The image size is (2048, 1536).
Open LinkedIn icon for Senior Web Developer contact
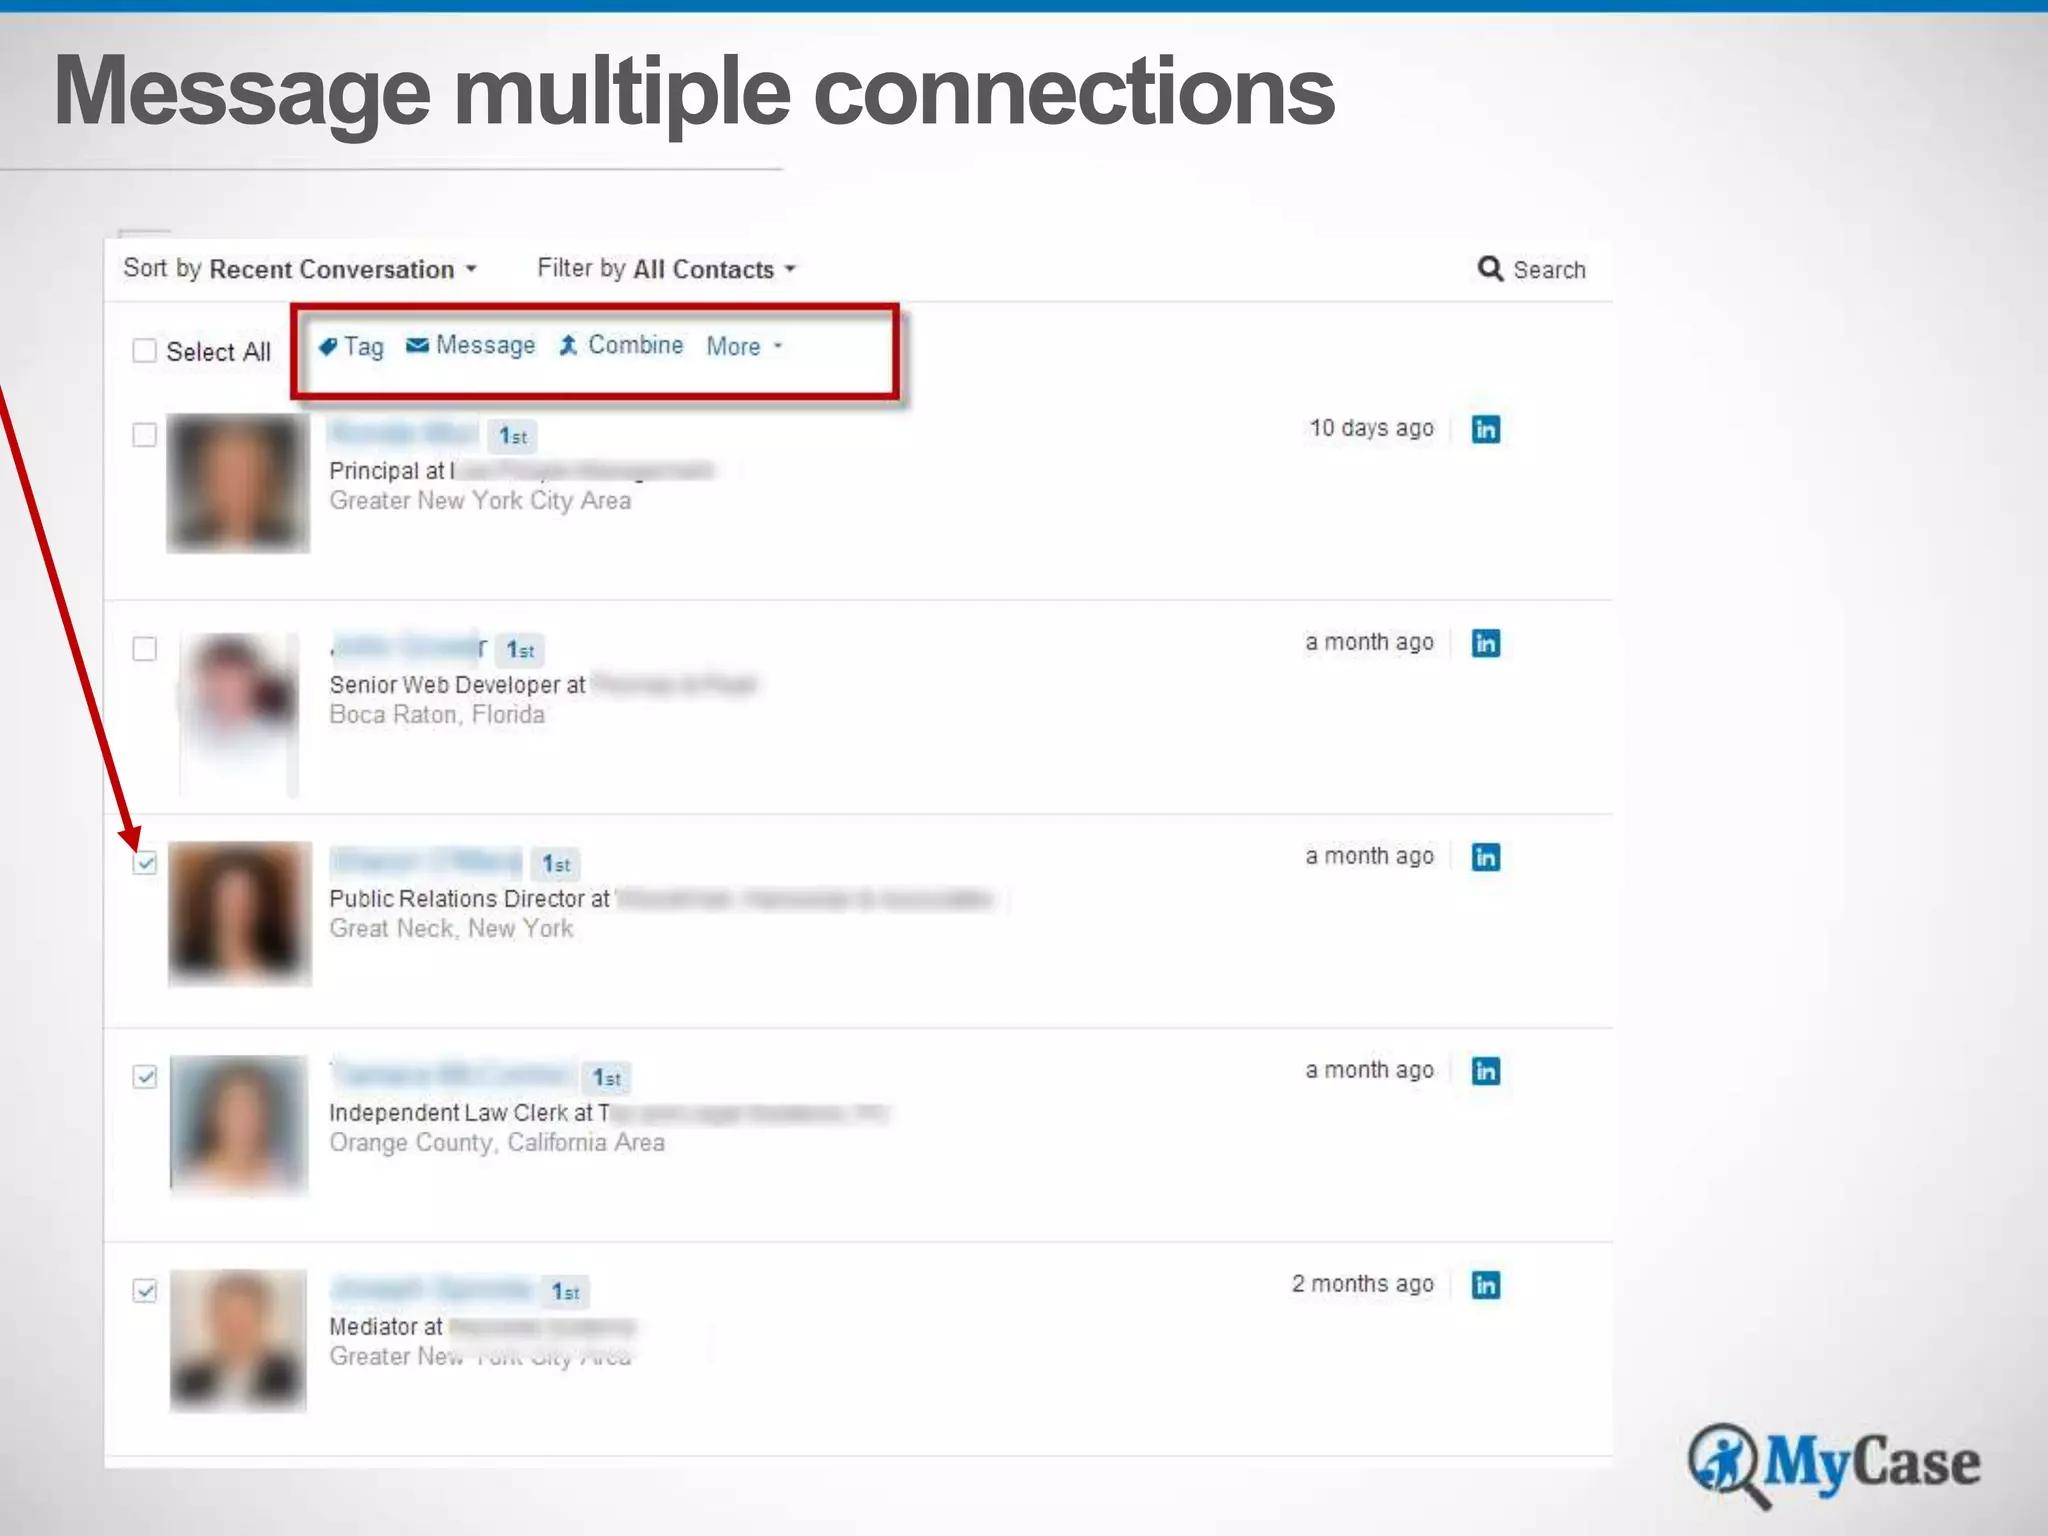(x=1486, y=643)
